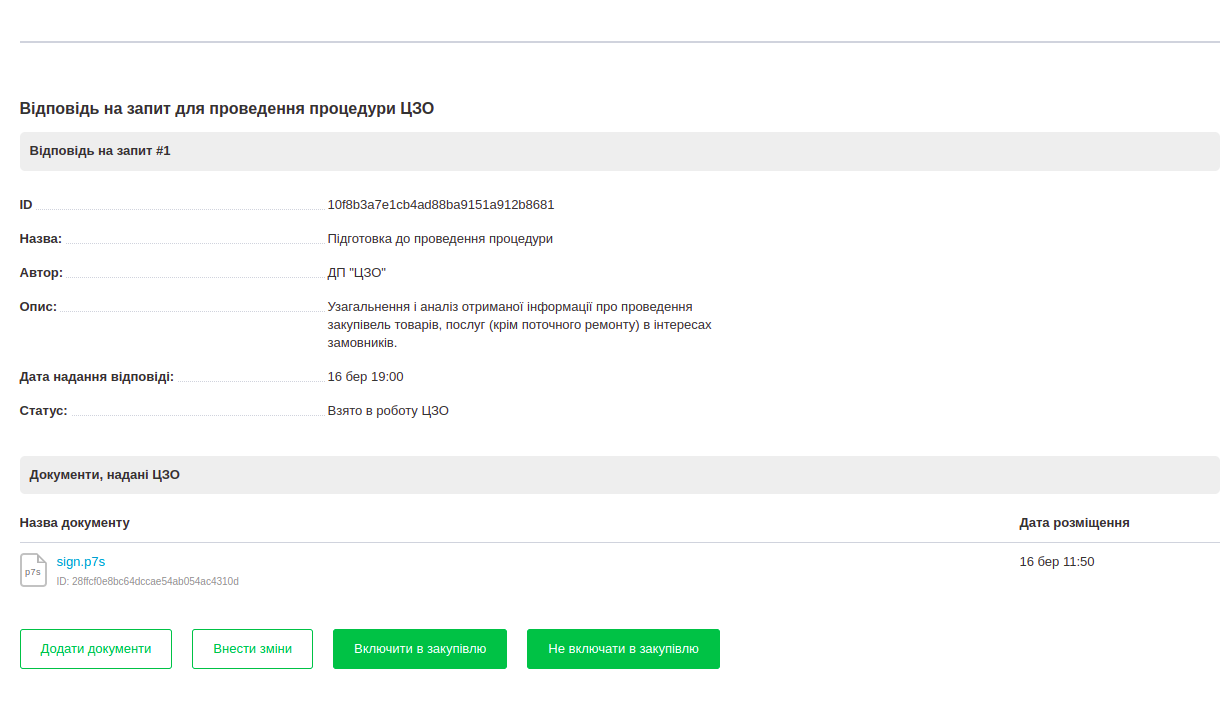Click the Дата розміщення column header

pos(1074,523)
